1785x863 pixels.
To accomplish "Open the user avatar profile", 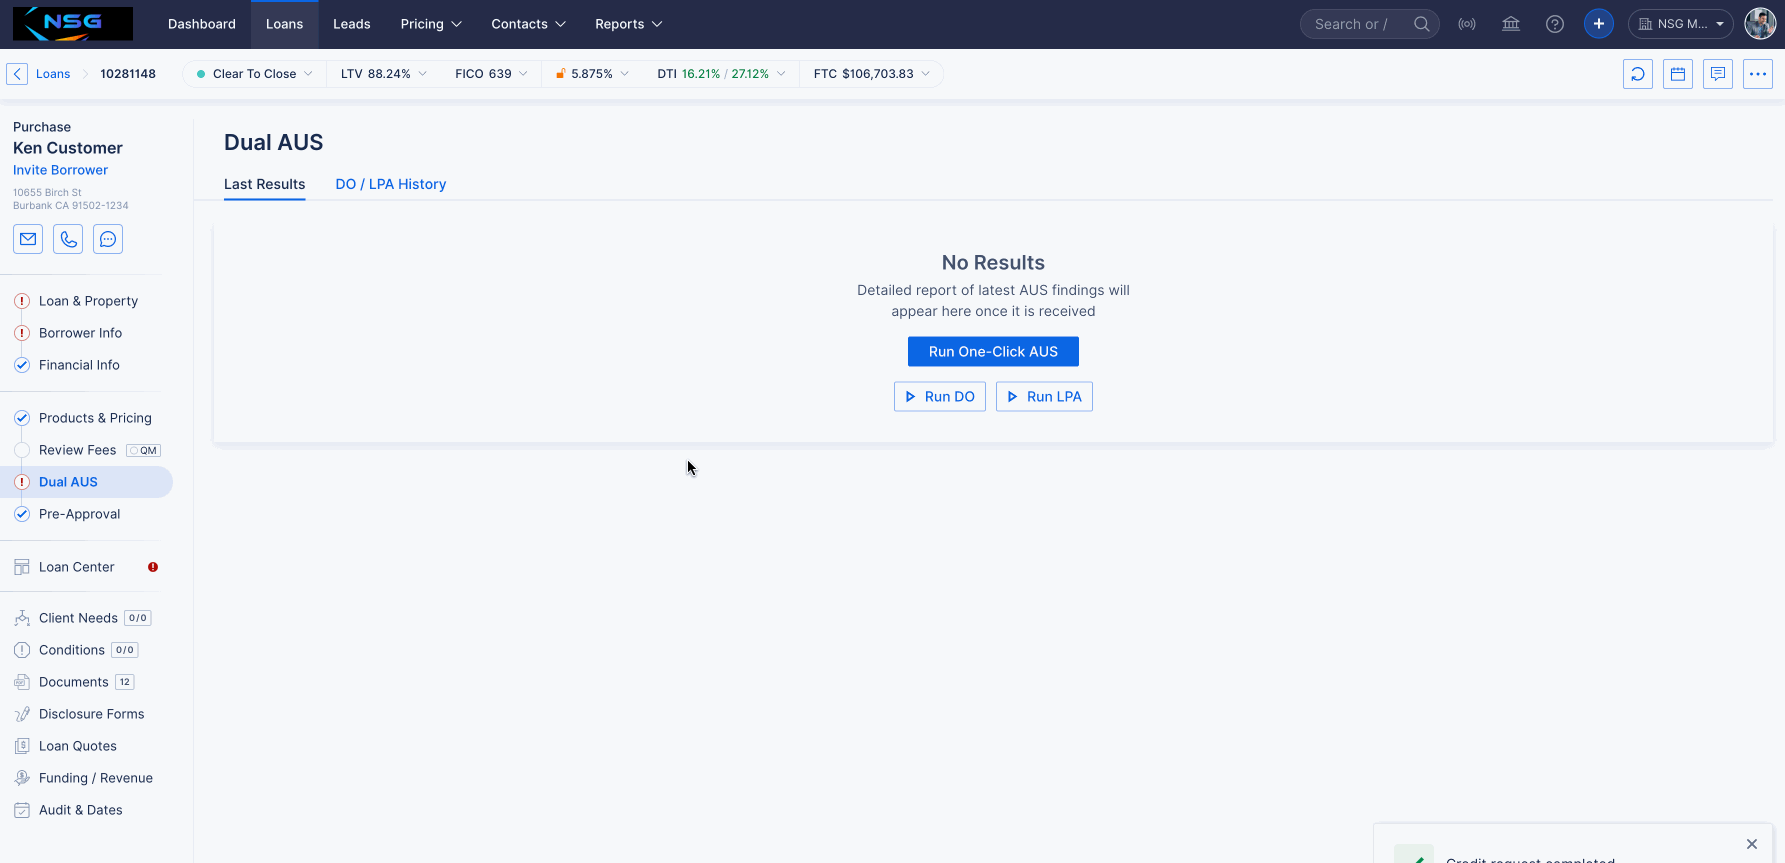I will tap(1760, 24).
